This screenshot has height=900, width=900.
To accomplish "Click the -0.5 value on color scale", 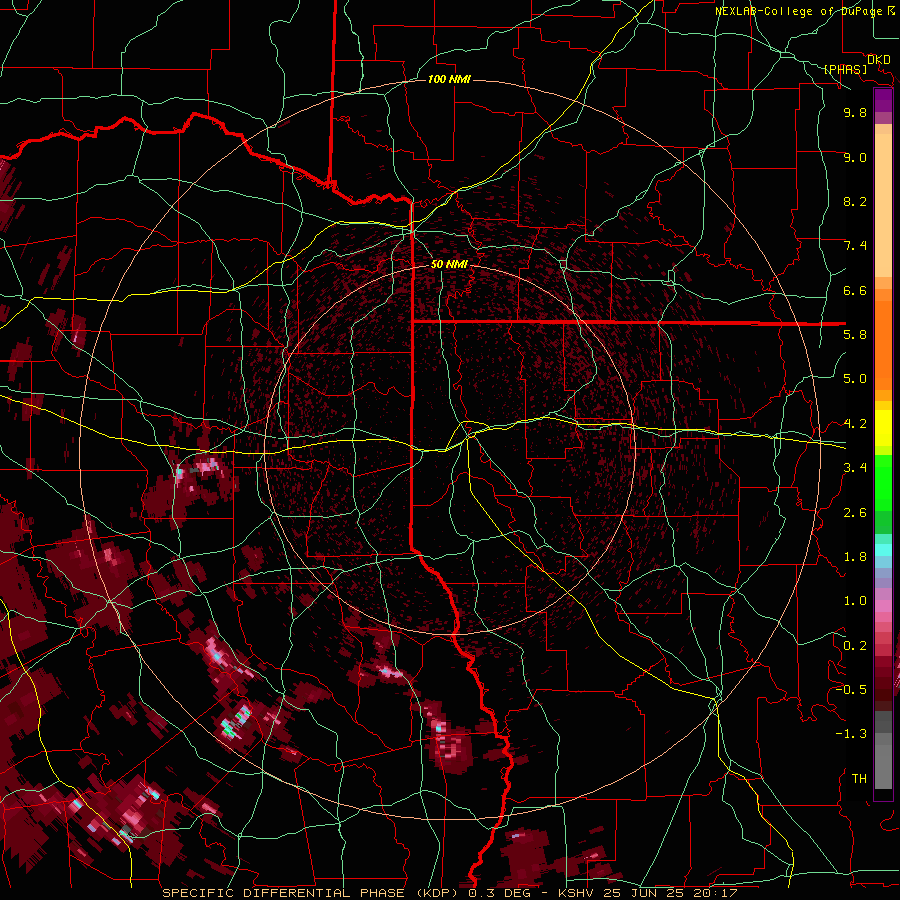I will pos(851,690).
